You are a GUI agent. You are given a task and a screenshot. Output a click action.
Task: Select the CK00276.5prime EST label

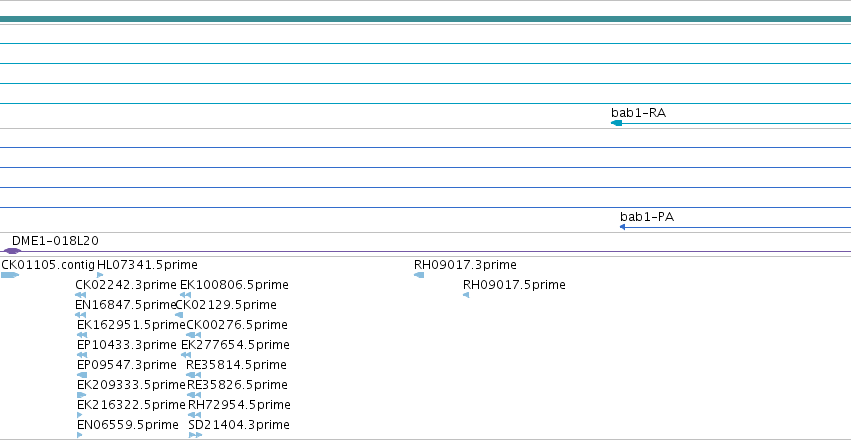point(237,324)
